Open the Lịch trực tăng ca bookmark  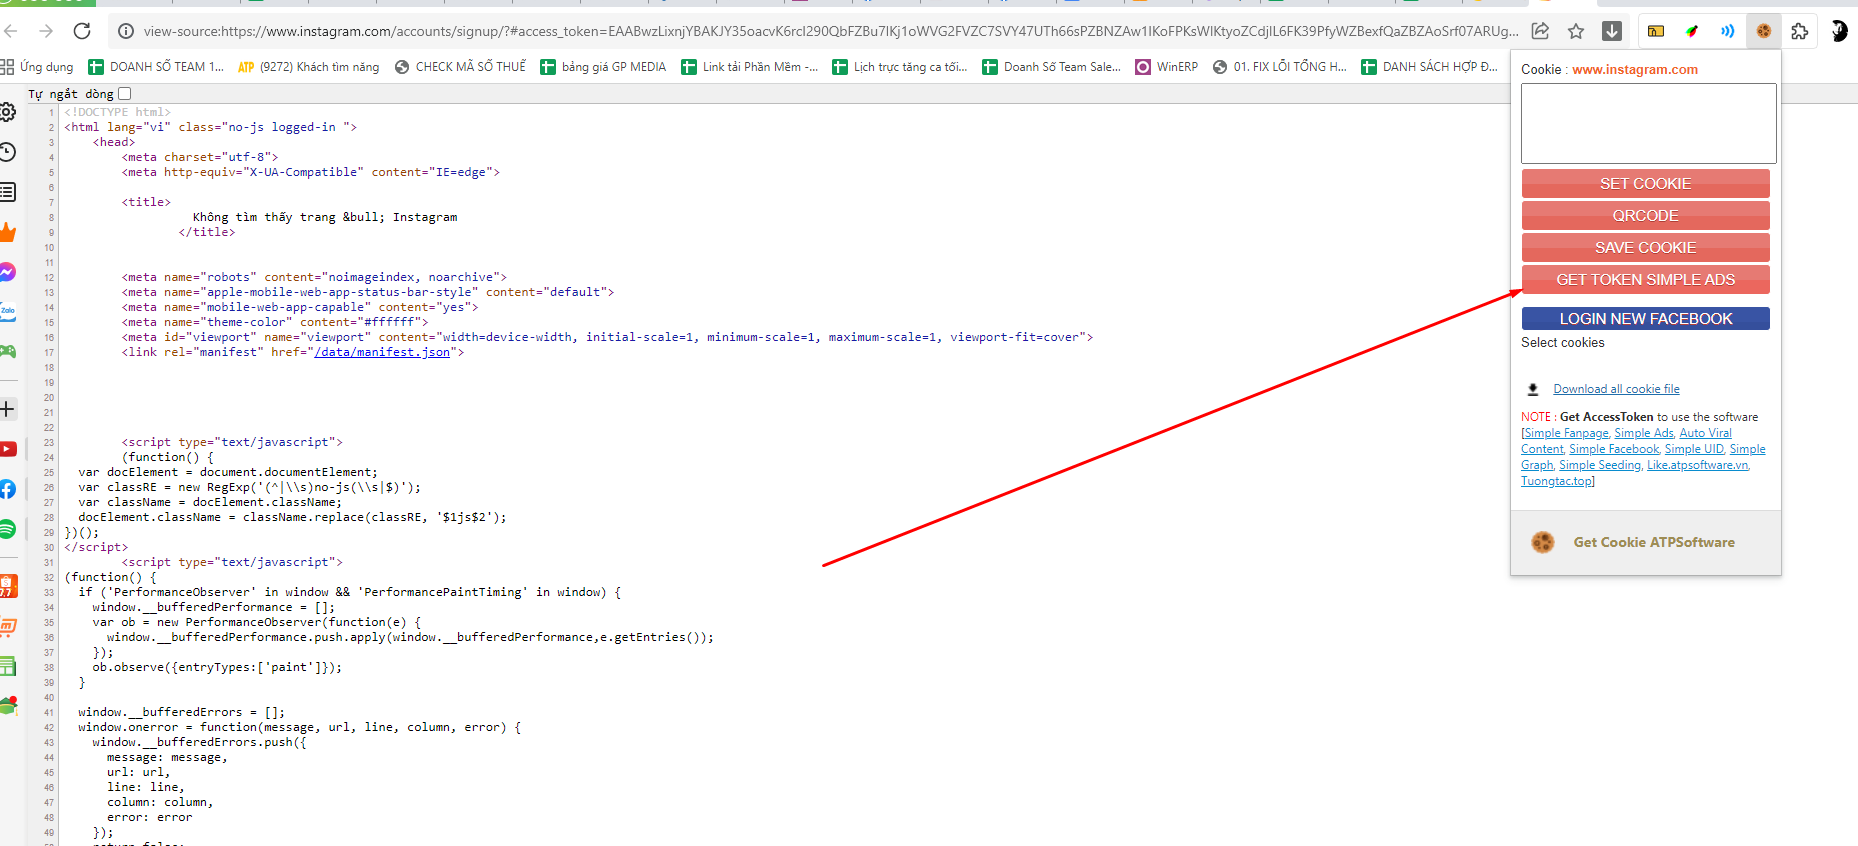click(899, 67)
